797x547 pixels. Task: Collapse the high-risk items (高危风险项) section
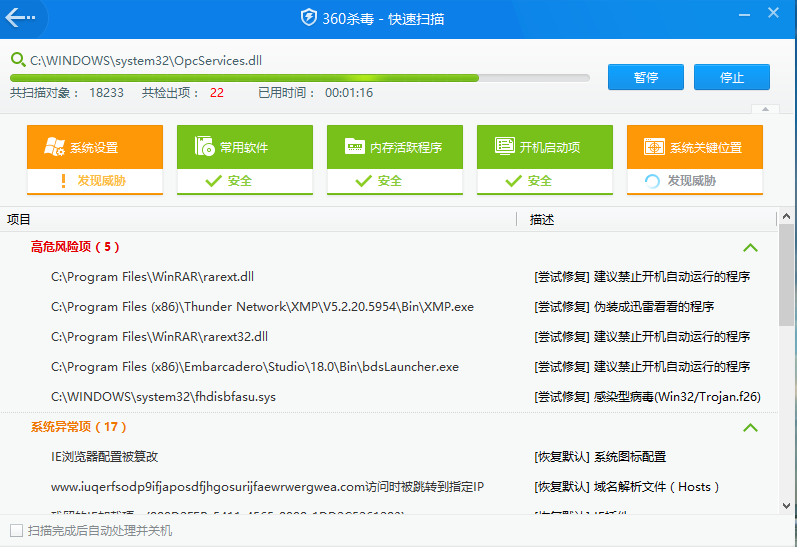750,247
